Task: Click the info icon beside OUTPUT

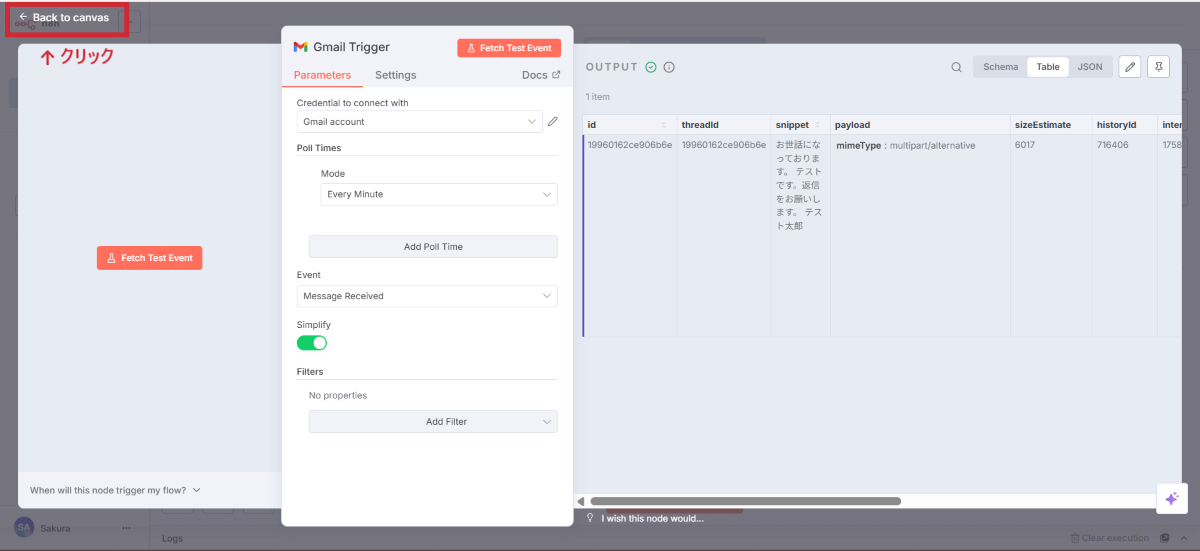Action: pyautogui.click(x=669, y=67)
